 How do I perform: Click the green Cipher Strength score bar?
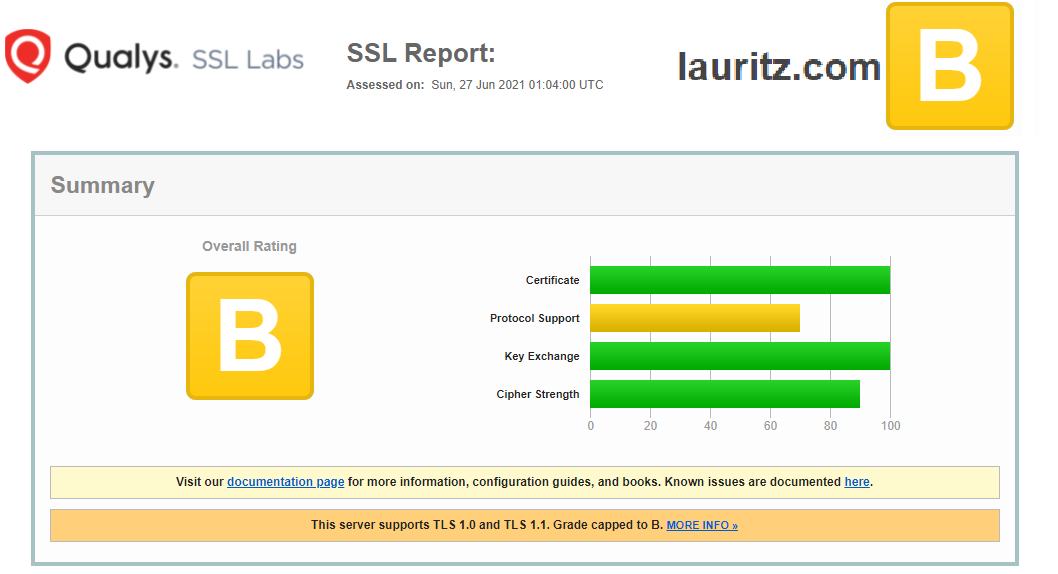click(725, 394)
